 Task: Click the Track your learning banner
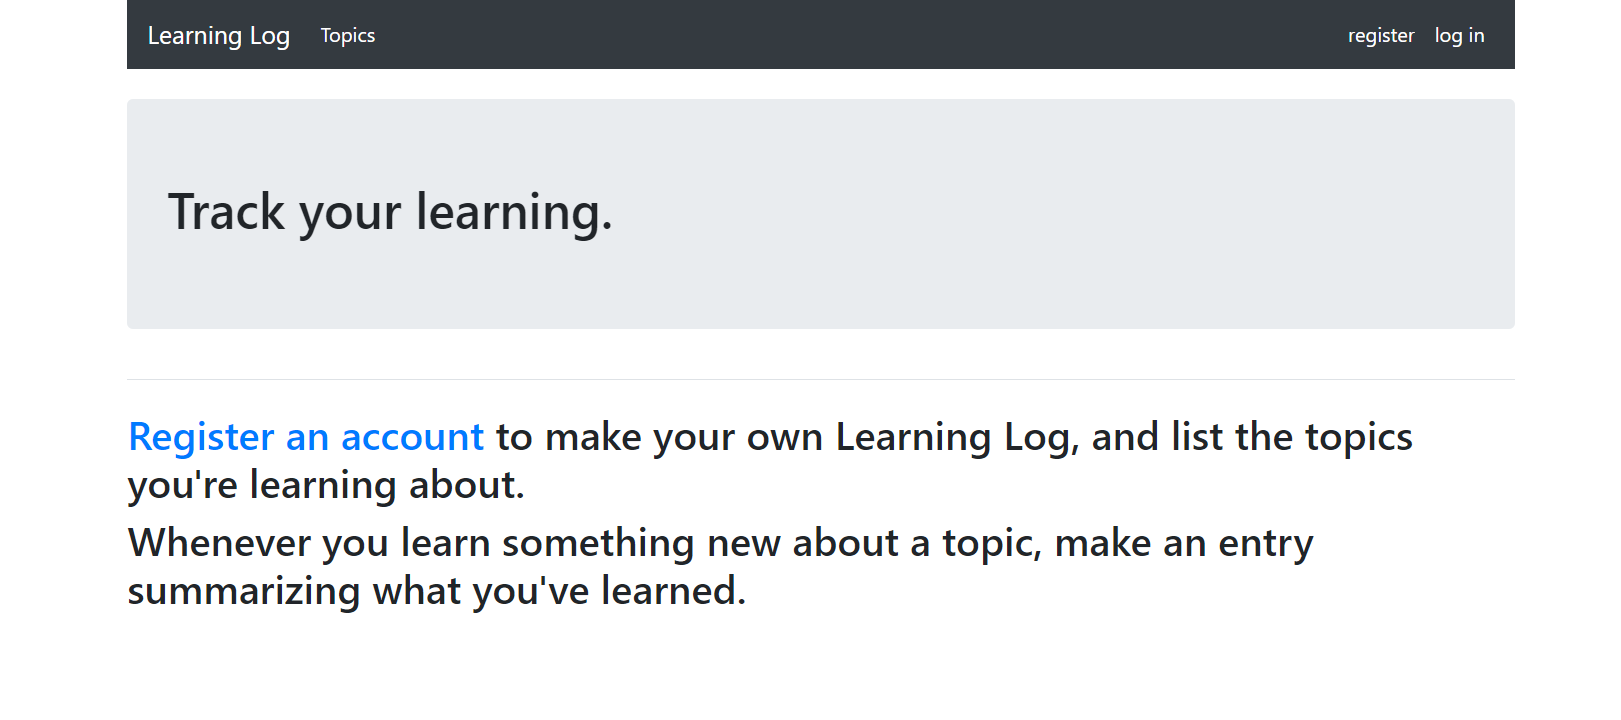pos(390,212)
